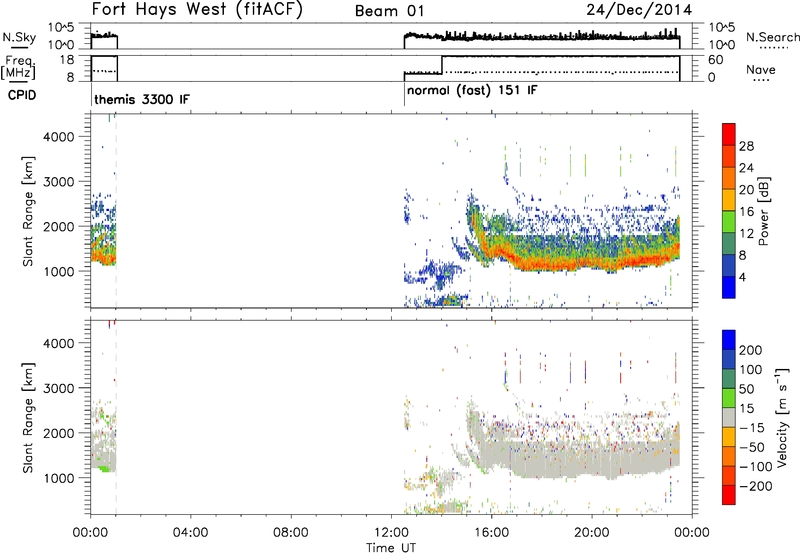
Task: Click the '3000' tick on velocity panel axis
Action: pos(59,388)
